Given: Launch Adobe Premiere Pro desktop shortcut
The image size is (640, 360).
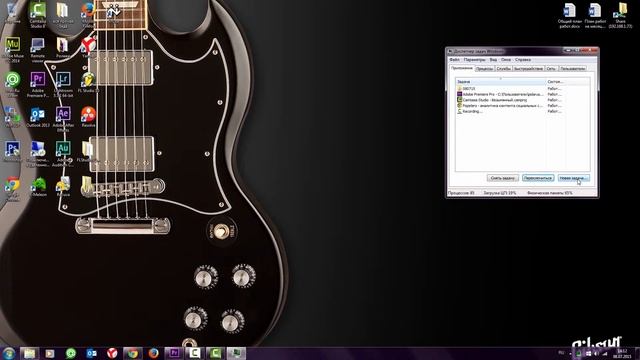Looking at the screenshot, I should point(38,84).
